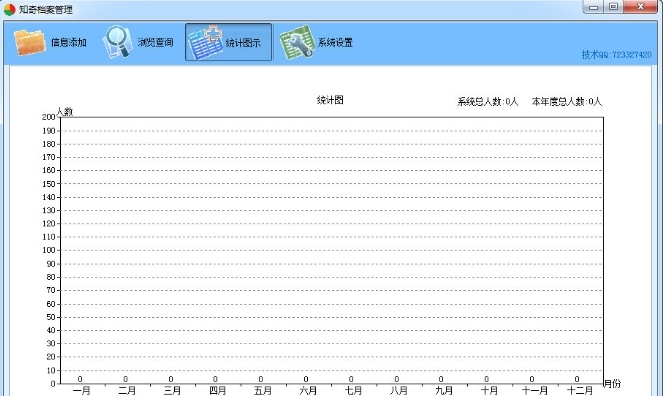Click the 二月 axis label

127,391
